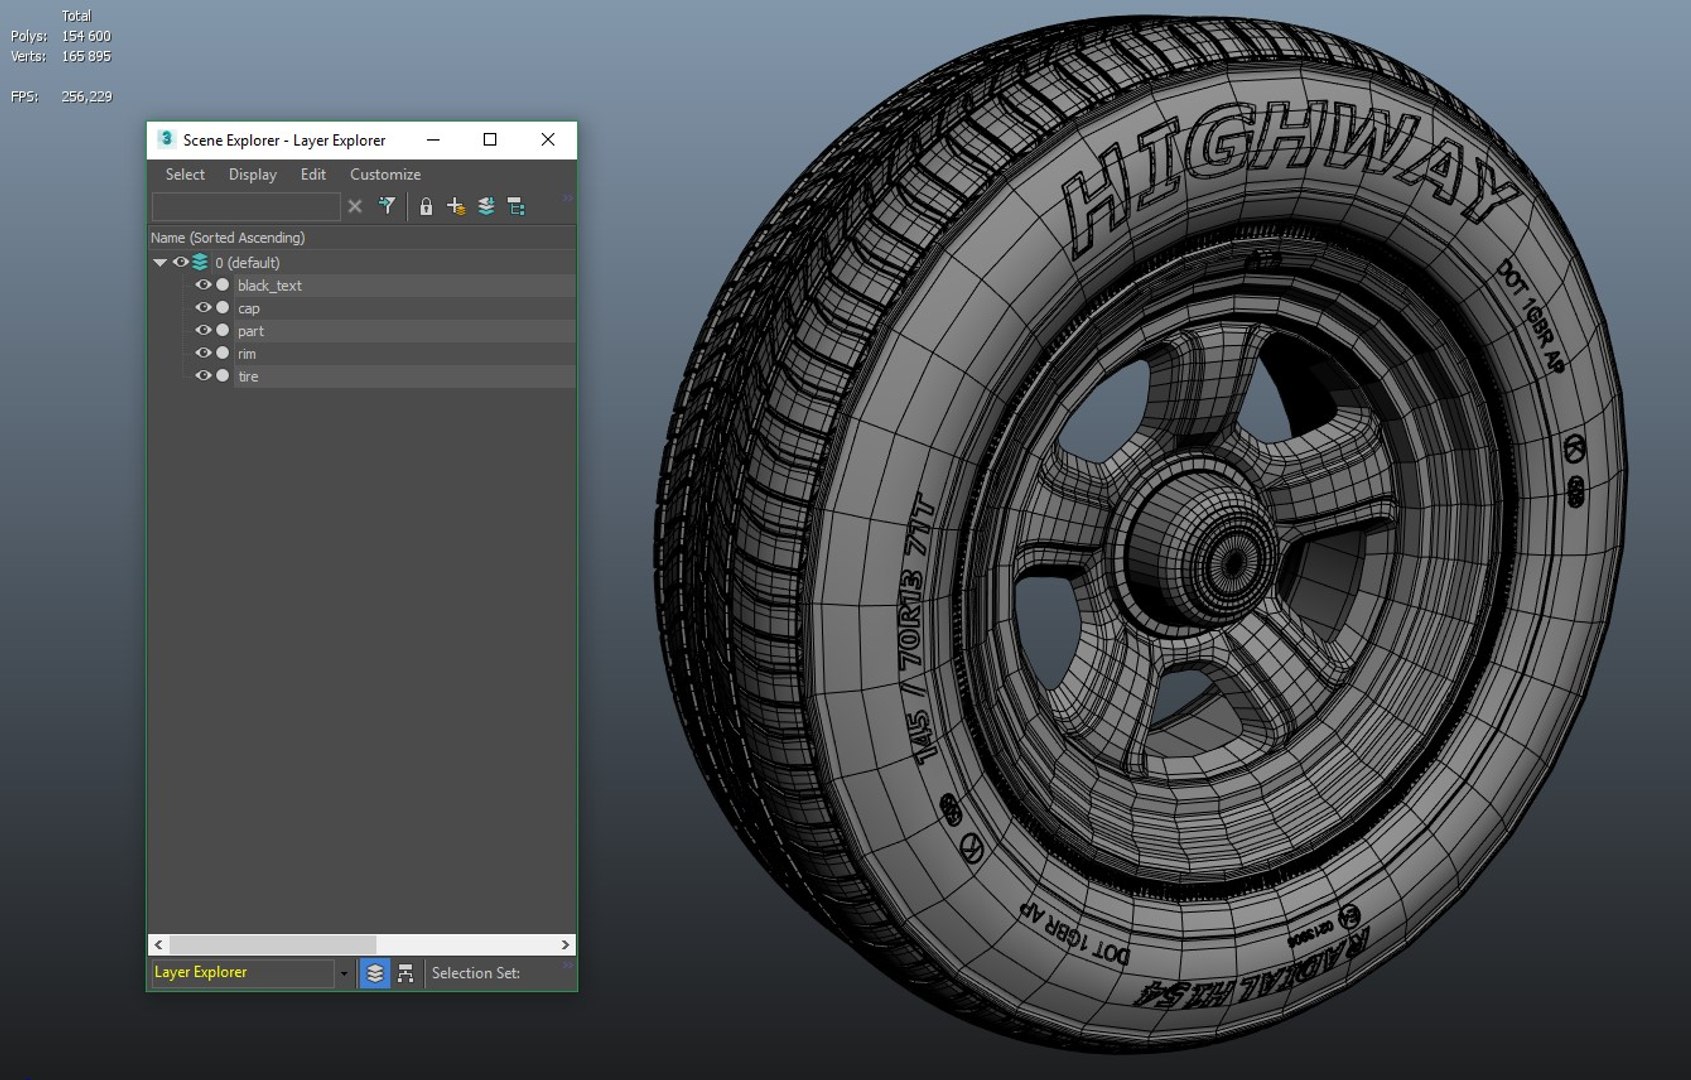Toggle visibility of black_text object

click(203, 285)
